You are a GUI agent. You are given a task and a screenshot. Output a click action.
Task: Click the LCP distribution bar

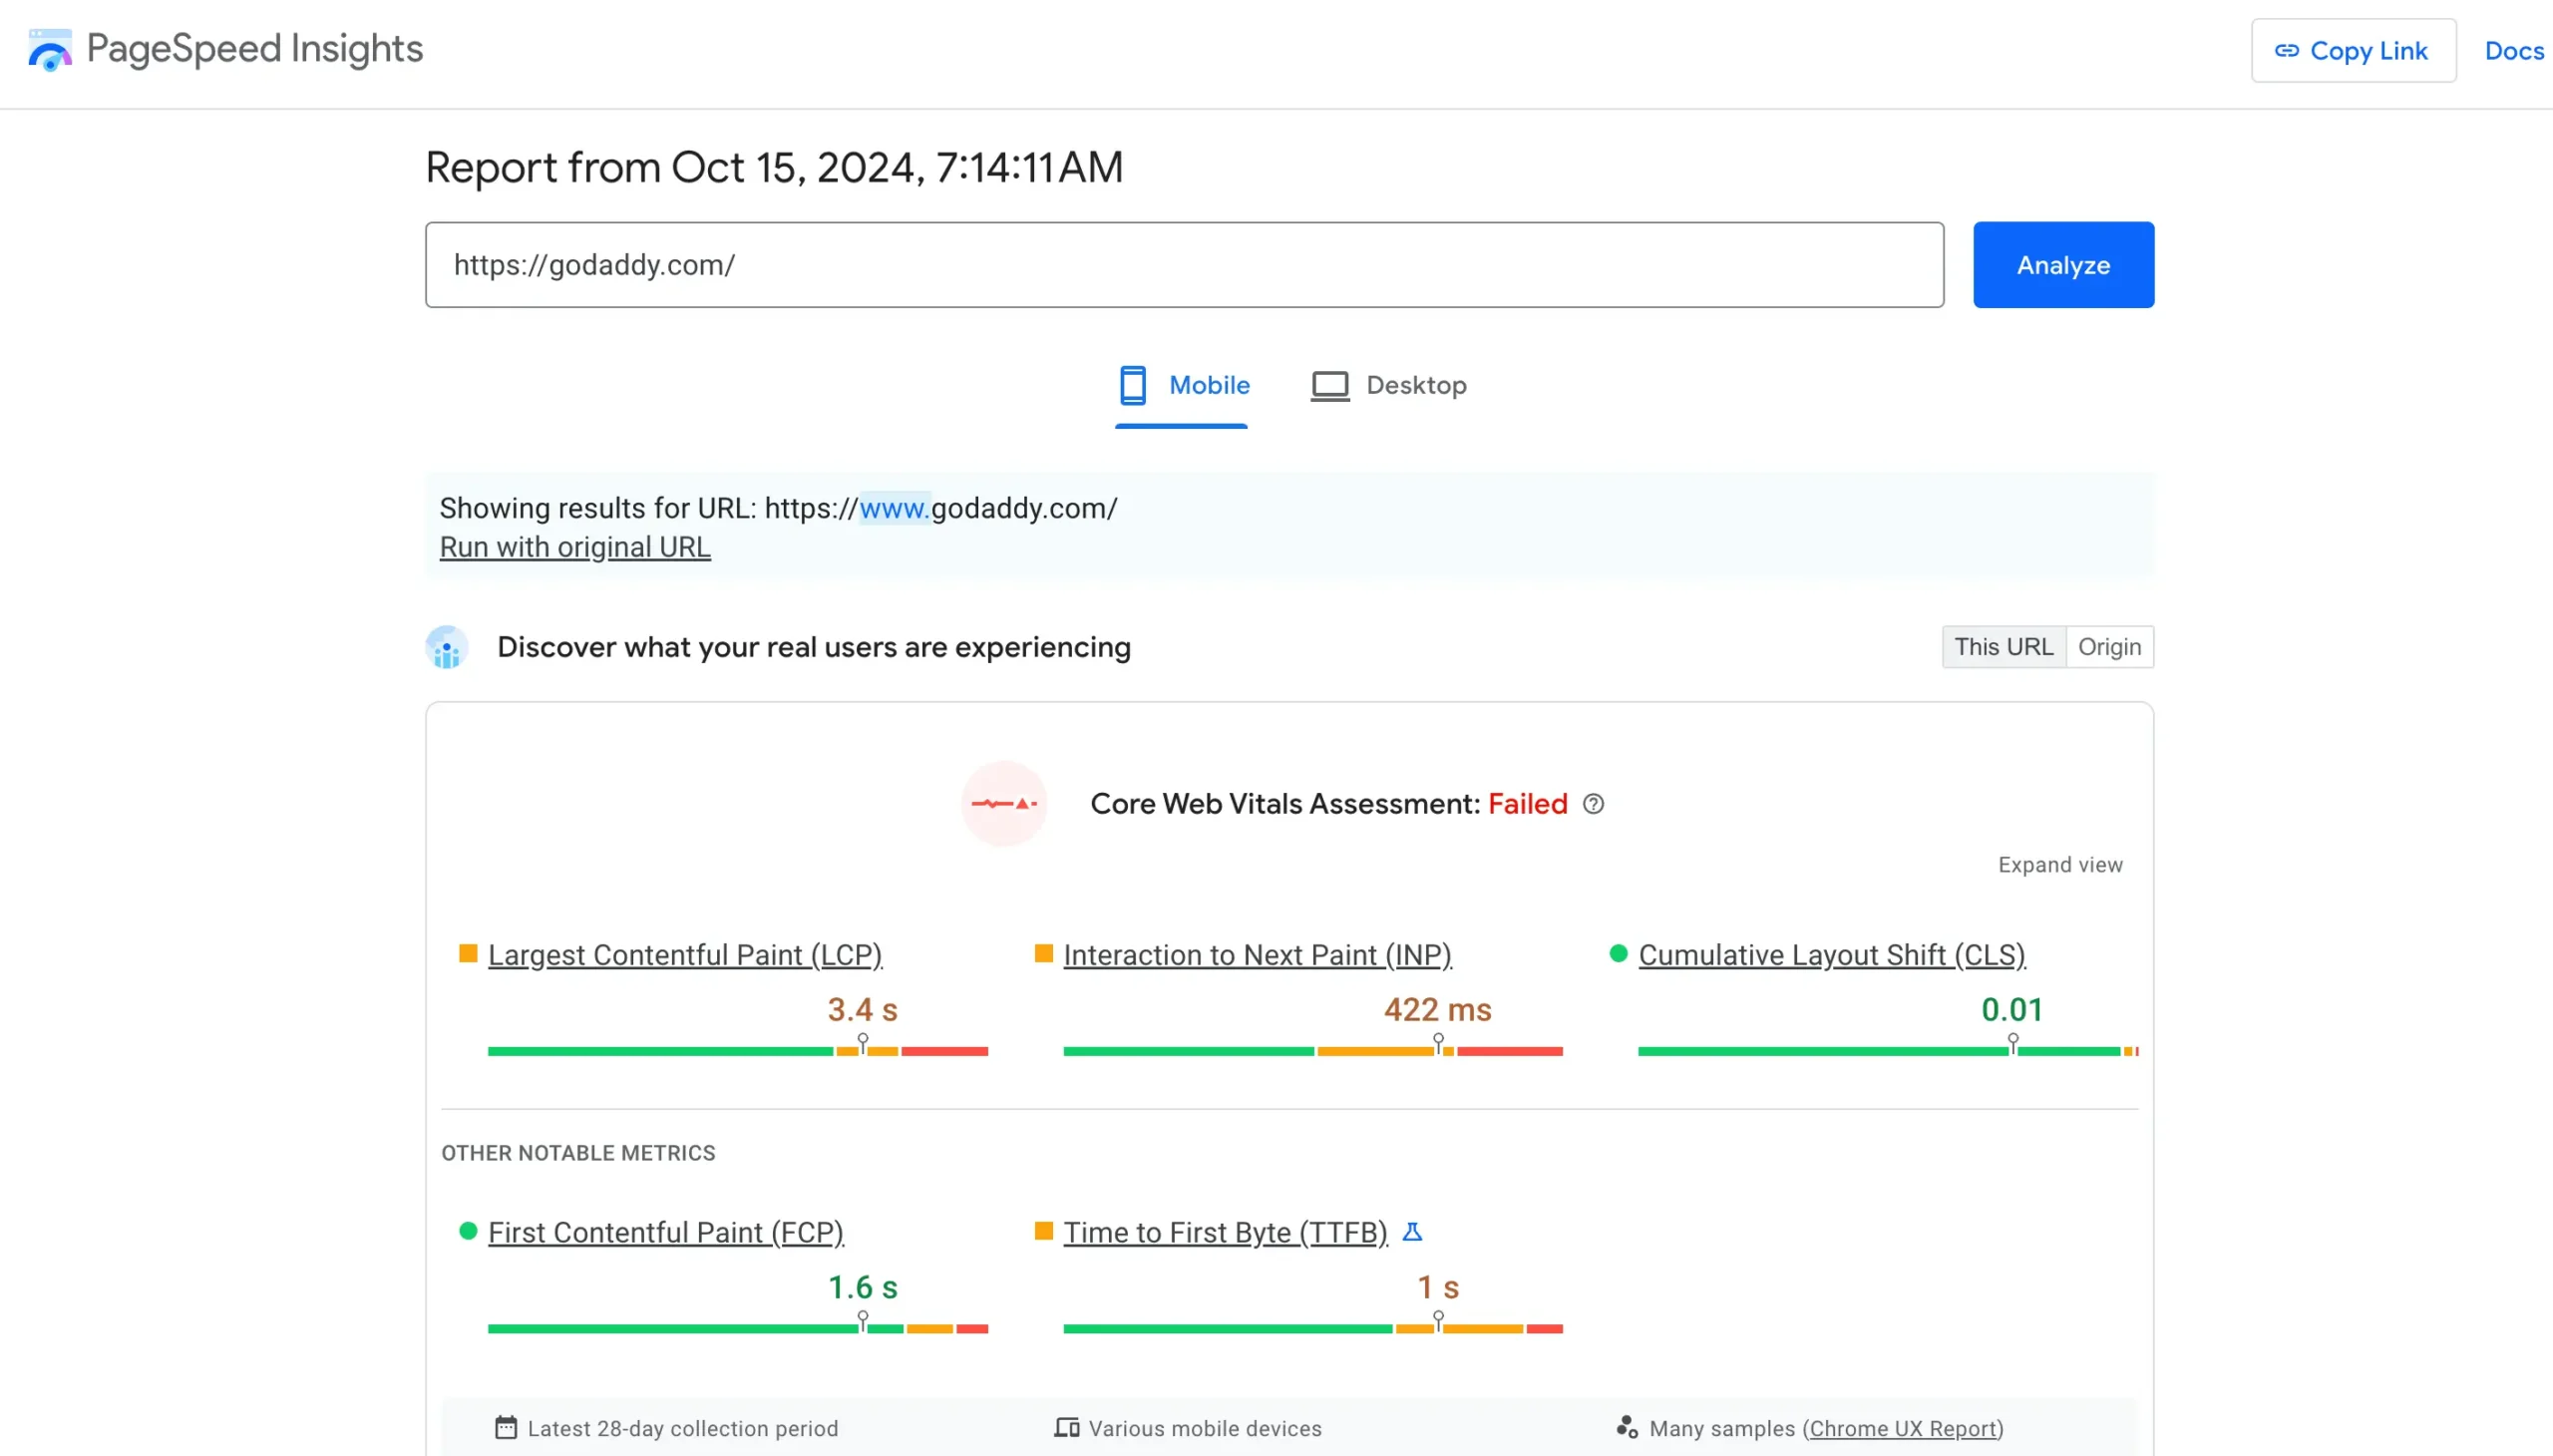click(738, 1051)
